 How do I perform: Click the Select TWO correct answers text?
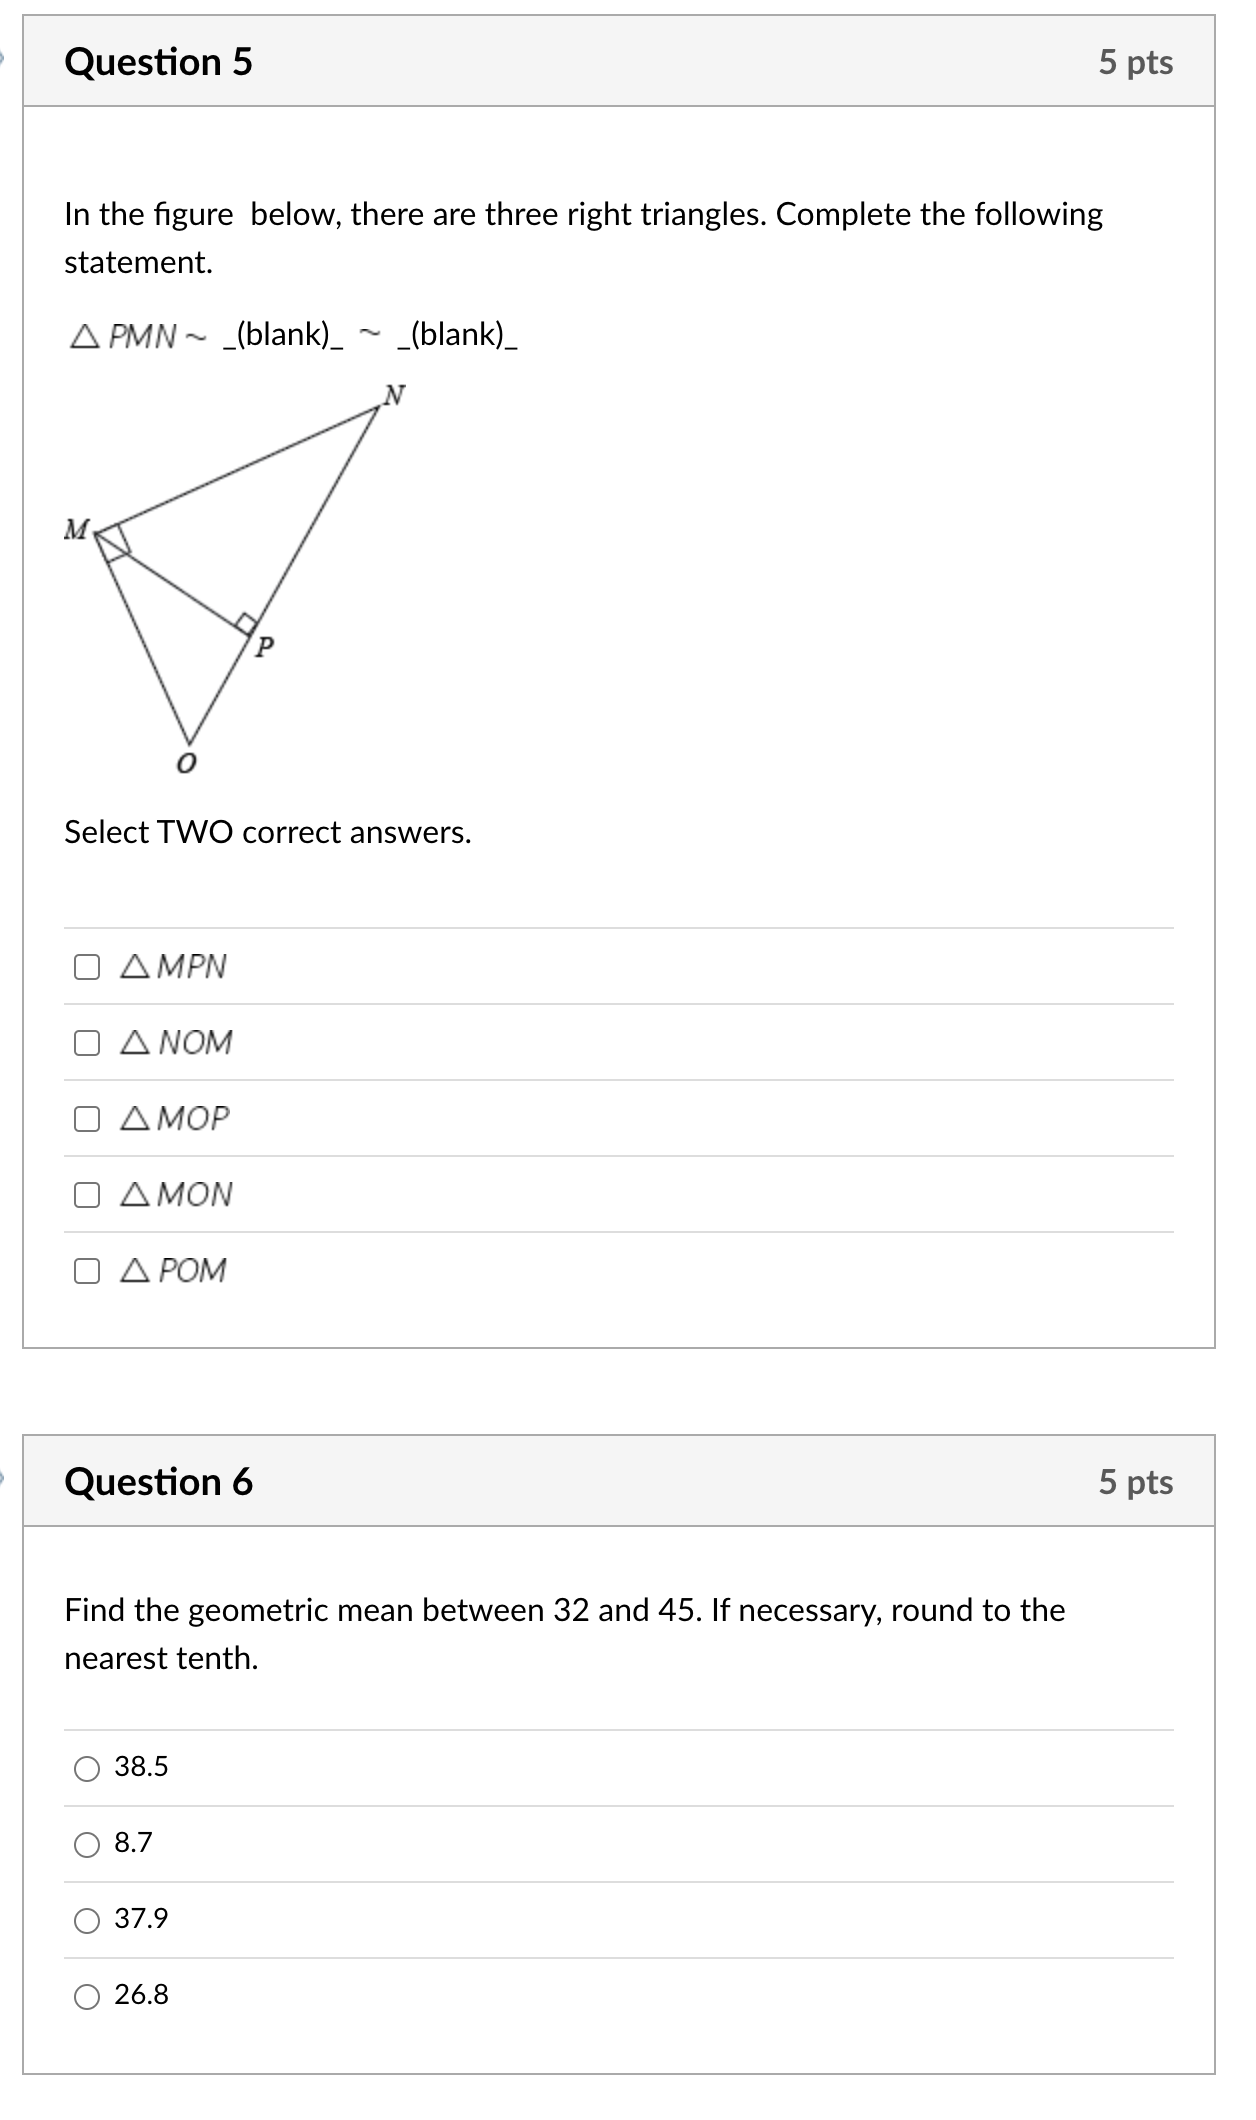(267, 832)
